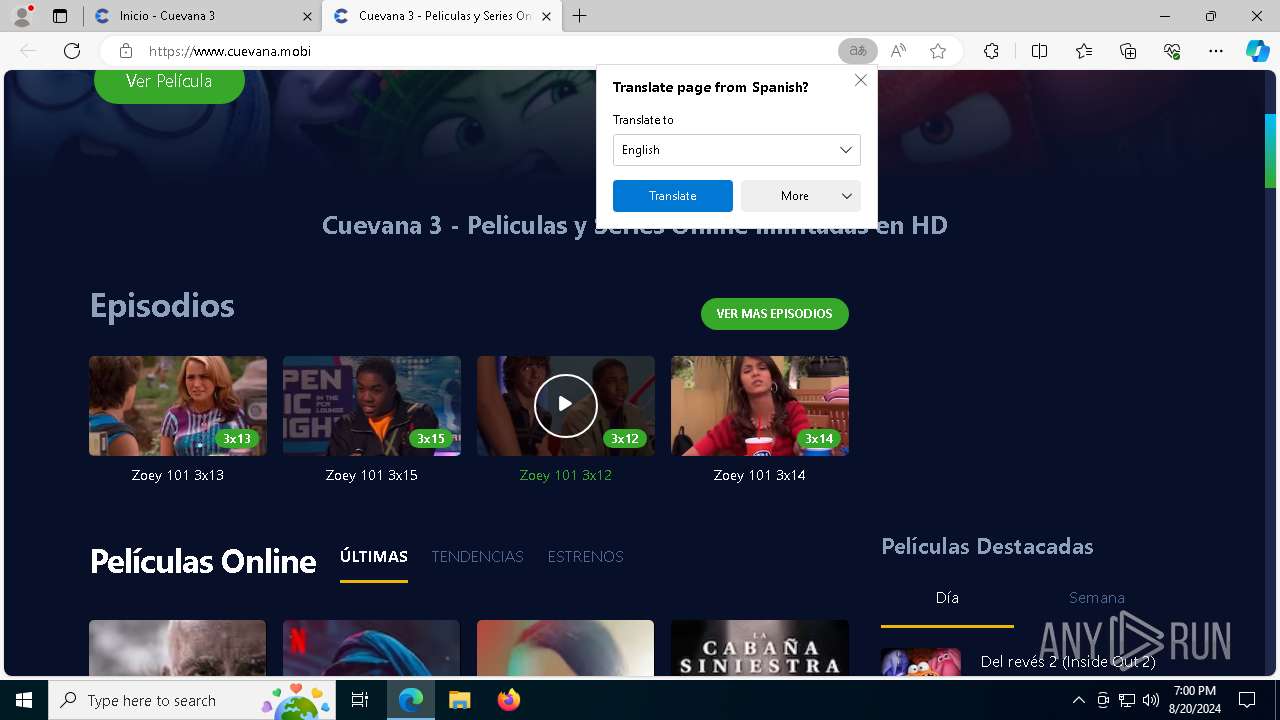Screen dimensions: 1280x720
Task: Show hidden system tray icons
Action: 1078,700
